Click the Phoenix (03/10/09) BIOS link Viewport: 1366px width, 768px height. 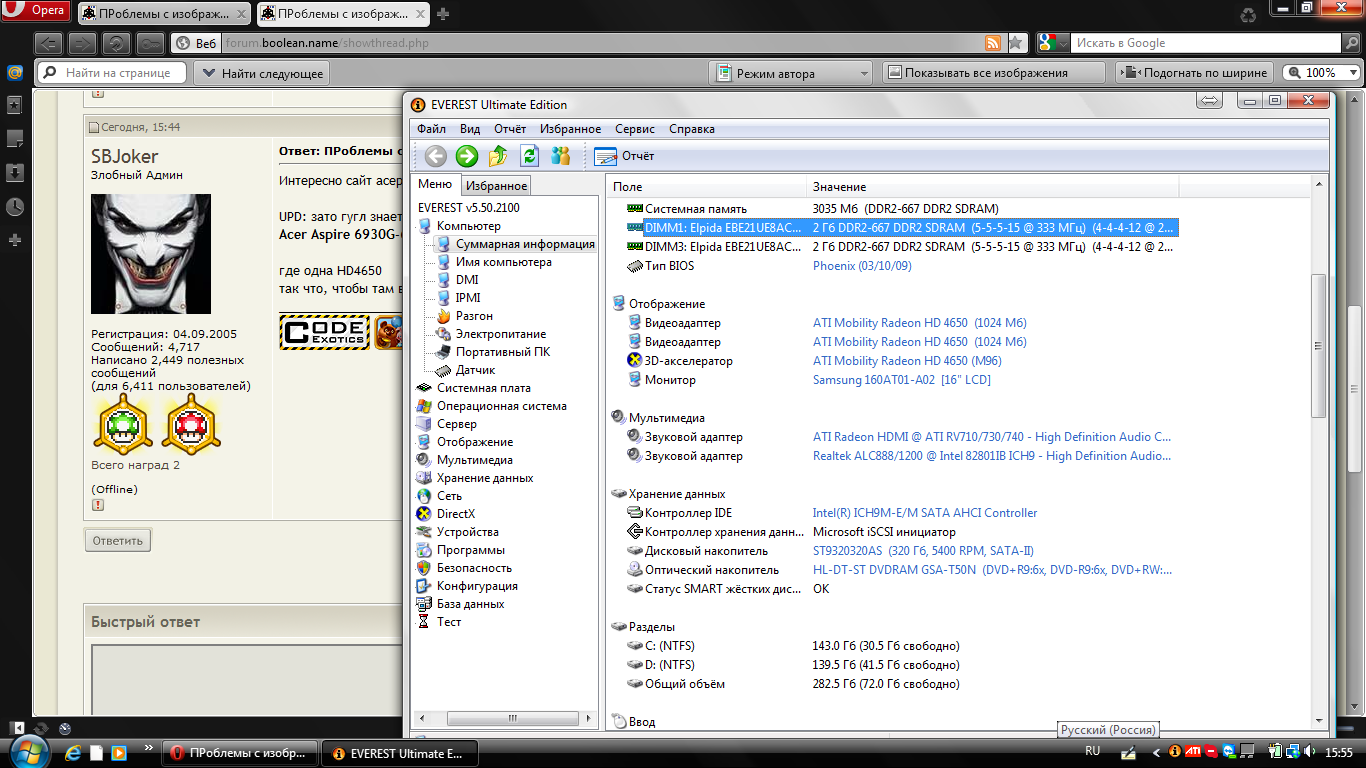pos(862,266)
